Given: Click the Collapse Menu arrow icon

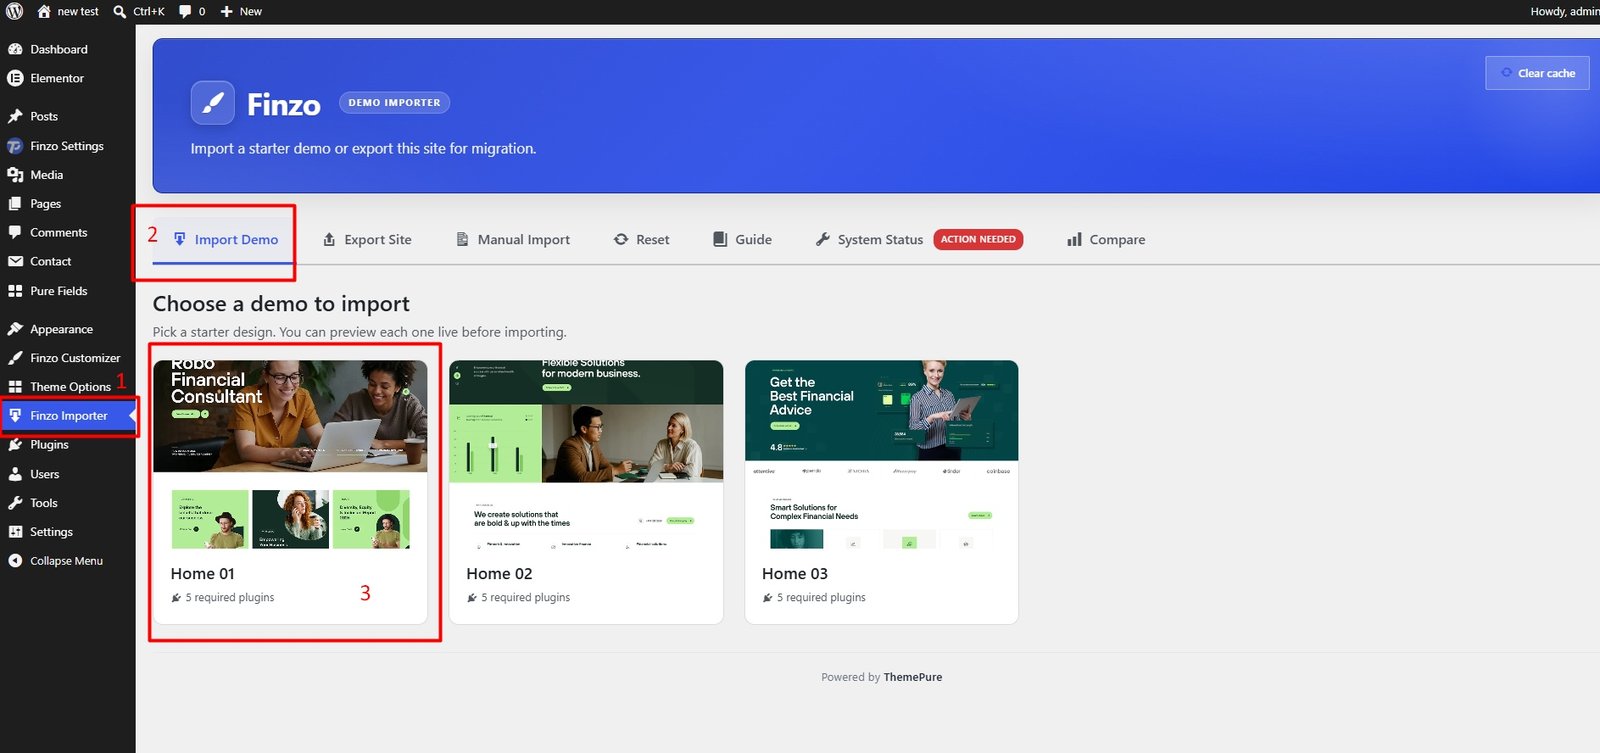Looking at the screenshot, I should tap(15, 561).
